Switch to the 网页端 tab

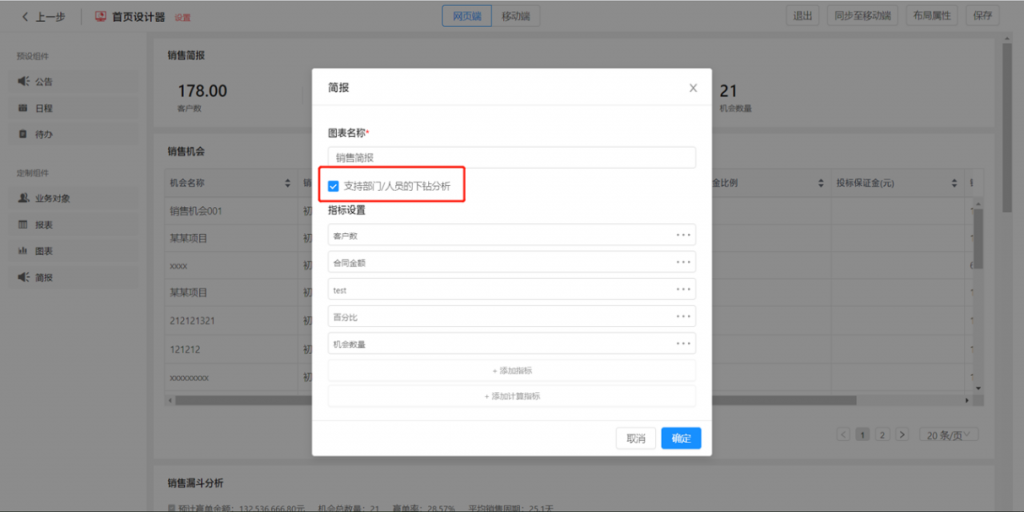click(x=467, y=16)
